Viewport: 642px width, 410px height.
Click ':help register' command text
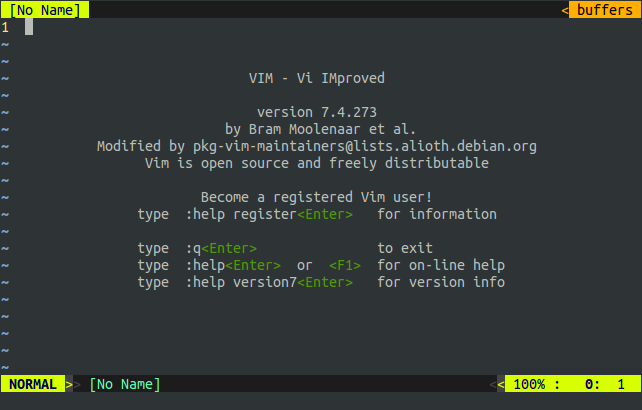pyautogui.click(x=241, y=214)
